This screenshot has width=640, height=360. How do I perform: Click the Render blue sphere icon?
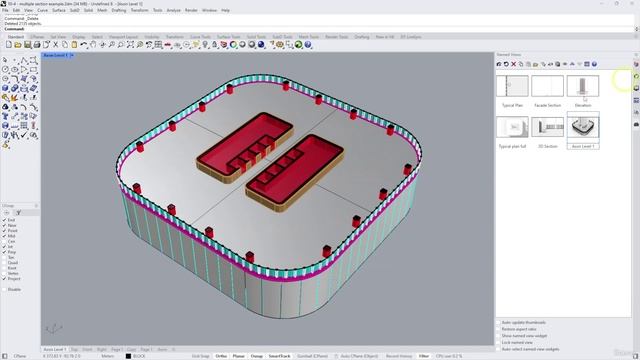(261, 44)
